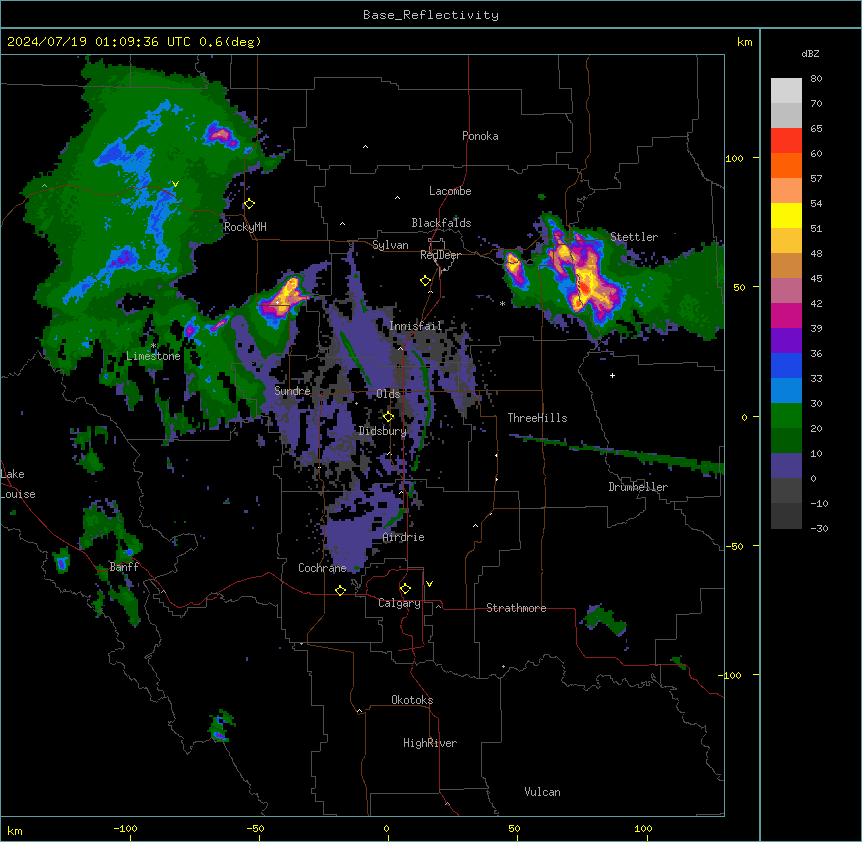Select the red 65 dBZ legend swatch
862x842 pixels.
tap(786, 141)
